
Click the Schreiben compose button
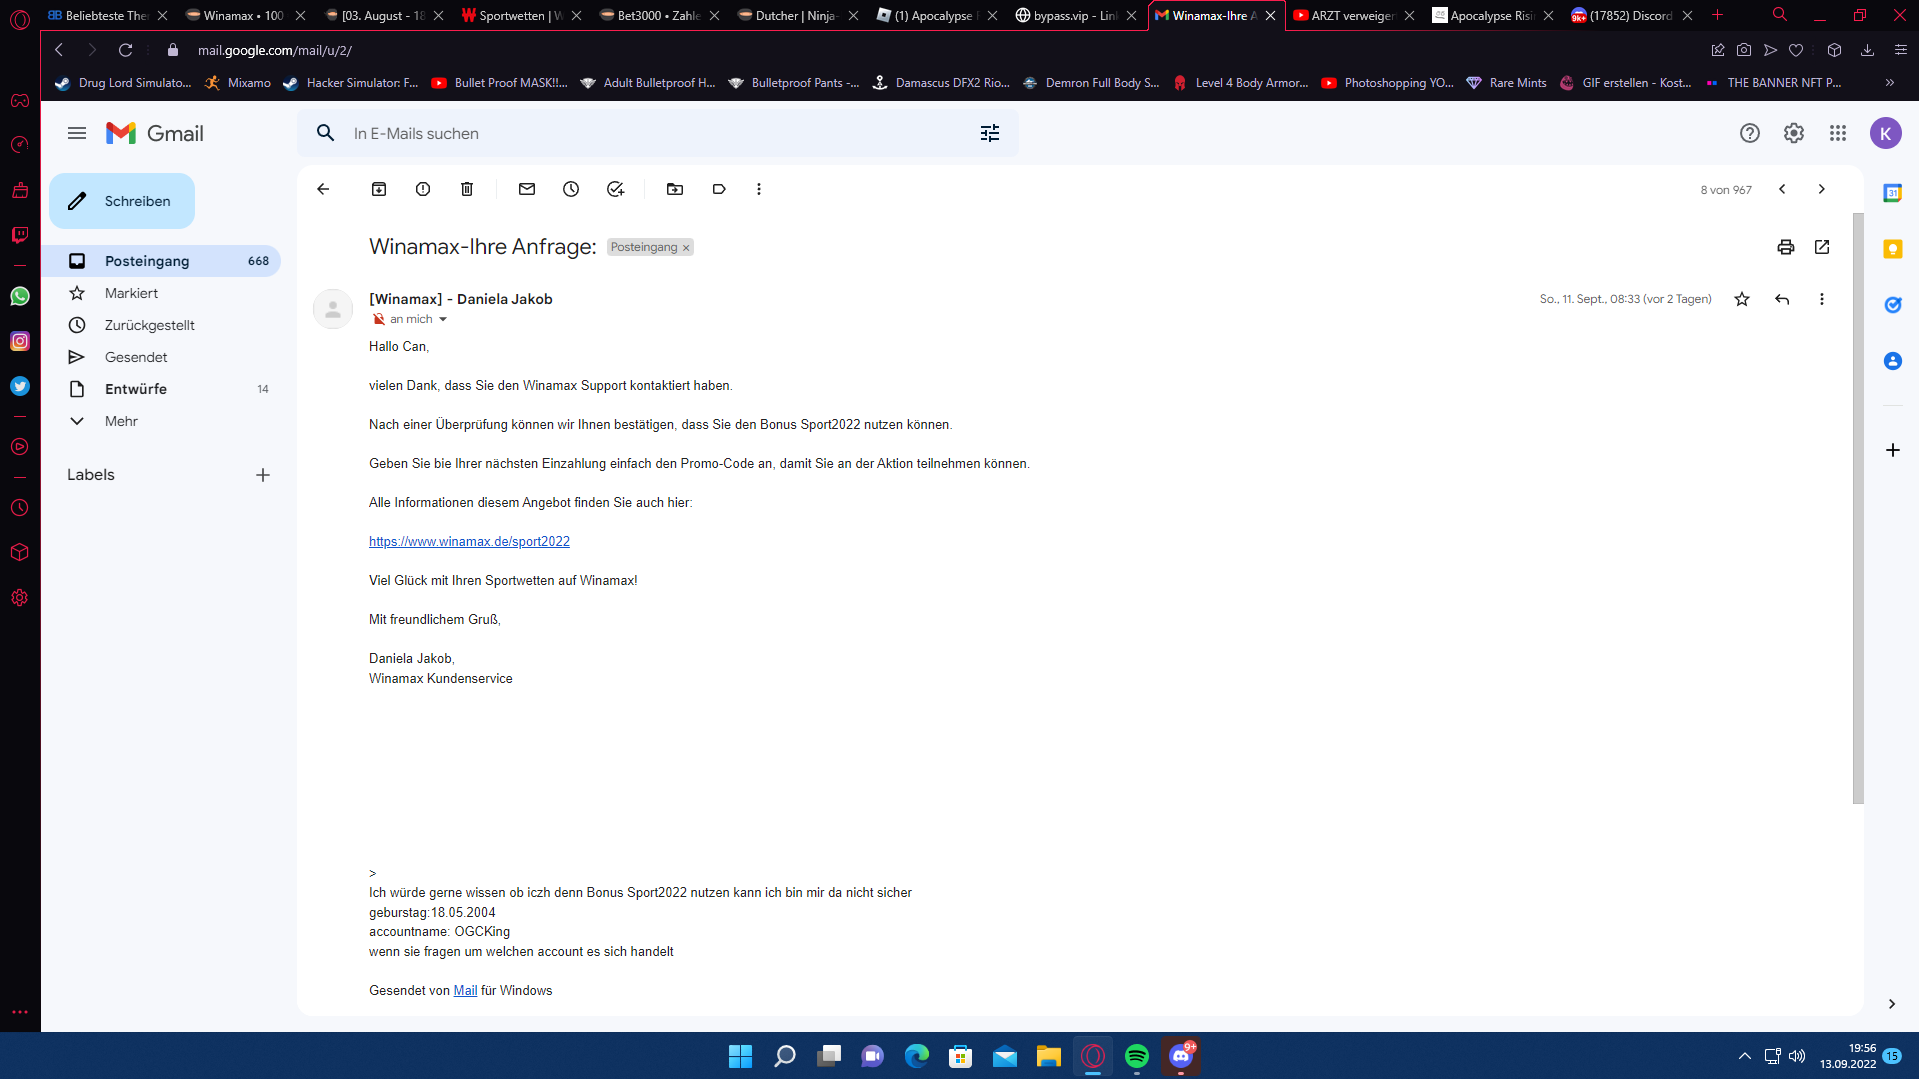pyautogui.click(x=122, y=201)
